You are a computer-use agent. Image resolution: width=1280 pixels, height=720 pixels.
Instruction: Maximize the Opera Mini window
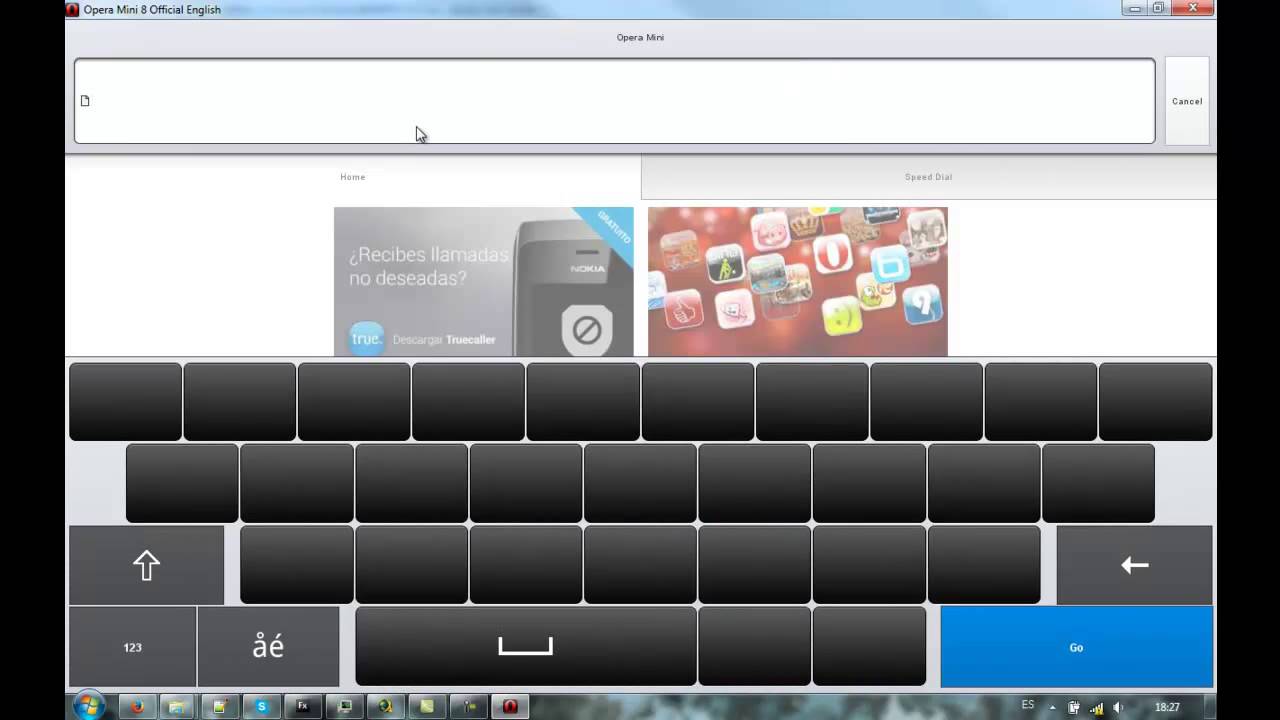tap(1158, 8)
